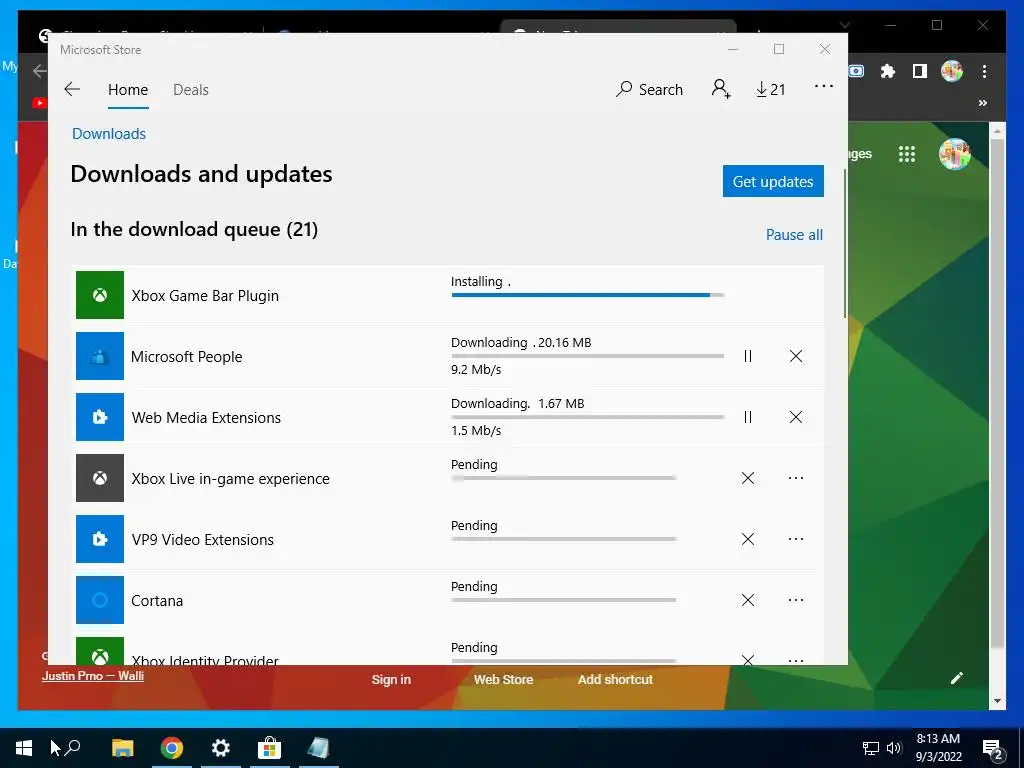This screenshot has height=768, width=1024.
Task: Open Chrome profile avatar in toolbar
Action: pos(952,71)
